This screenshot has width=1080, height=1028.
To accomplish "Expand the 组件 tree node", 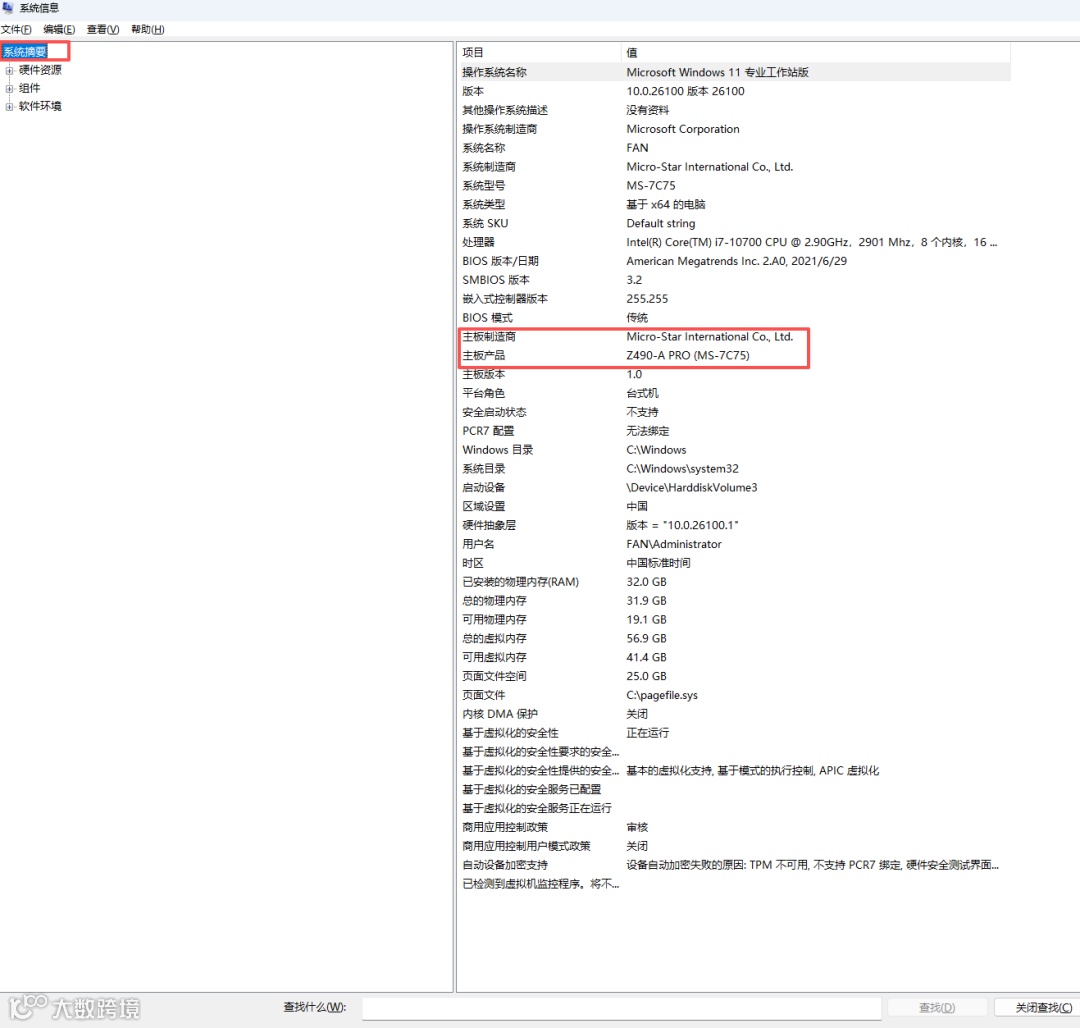I will click(9, 88).
